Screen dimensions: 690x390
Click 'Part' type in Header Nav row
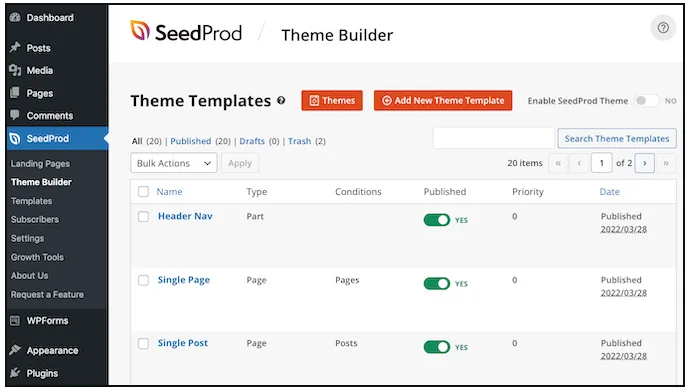click(255, 217)
